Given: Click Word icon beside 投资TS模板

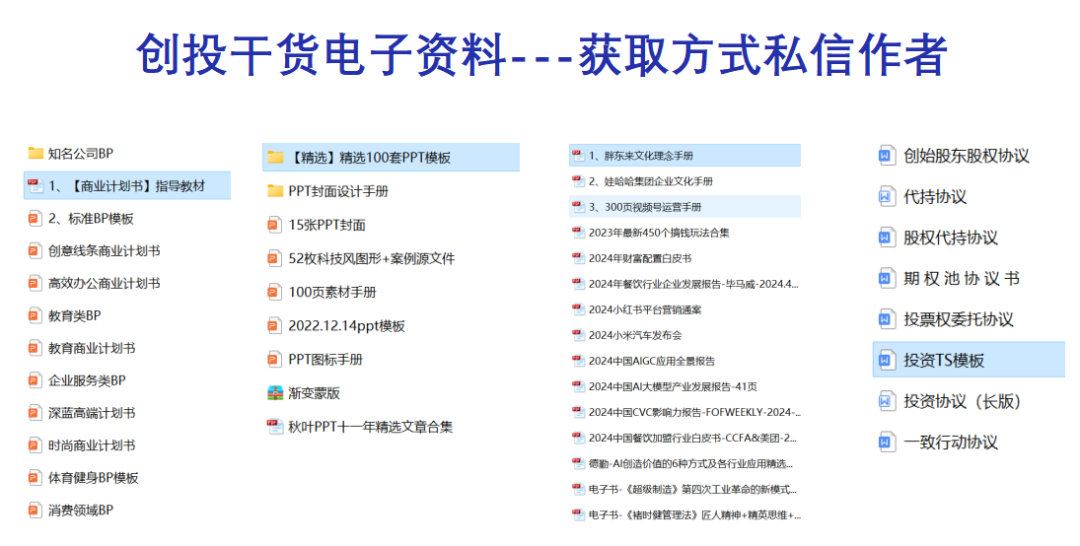Looking at the screenshot, I should (x=887, y=360).
